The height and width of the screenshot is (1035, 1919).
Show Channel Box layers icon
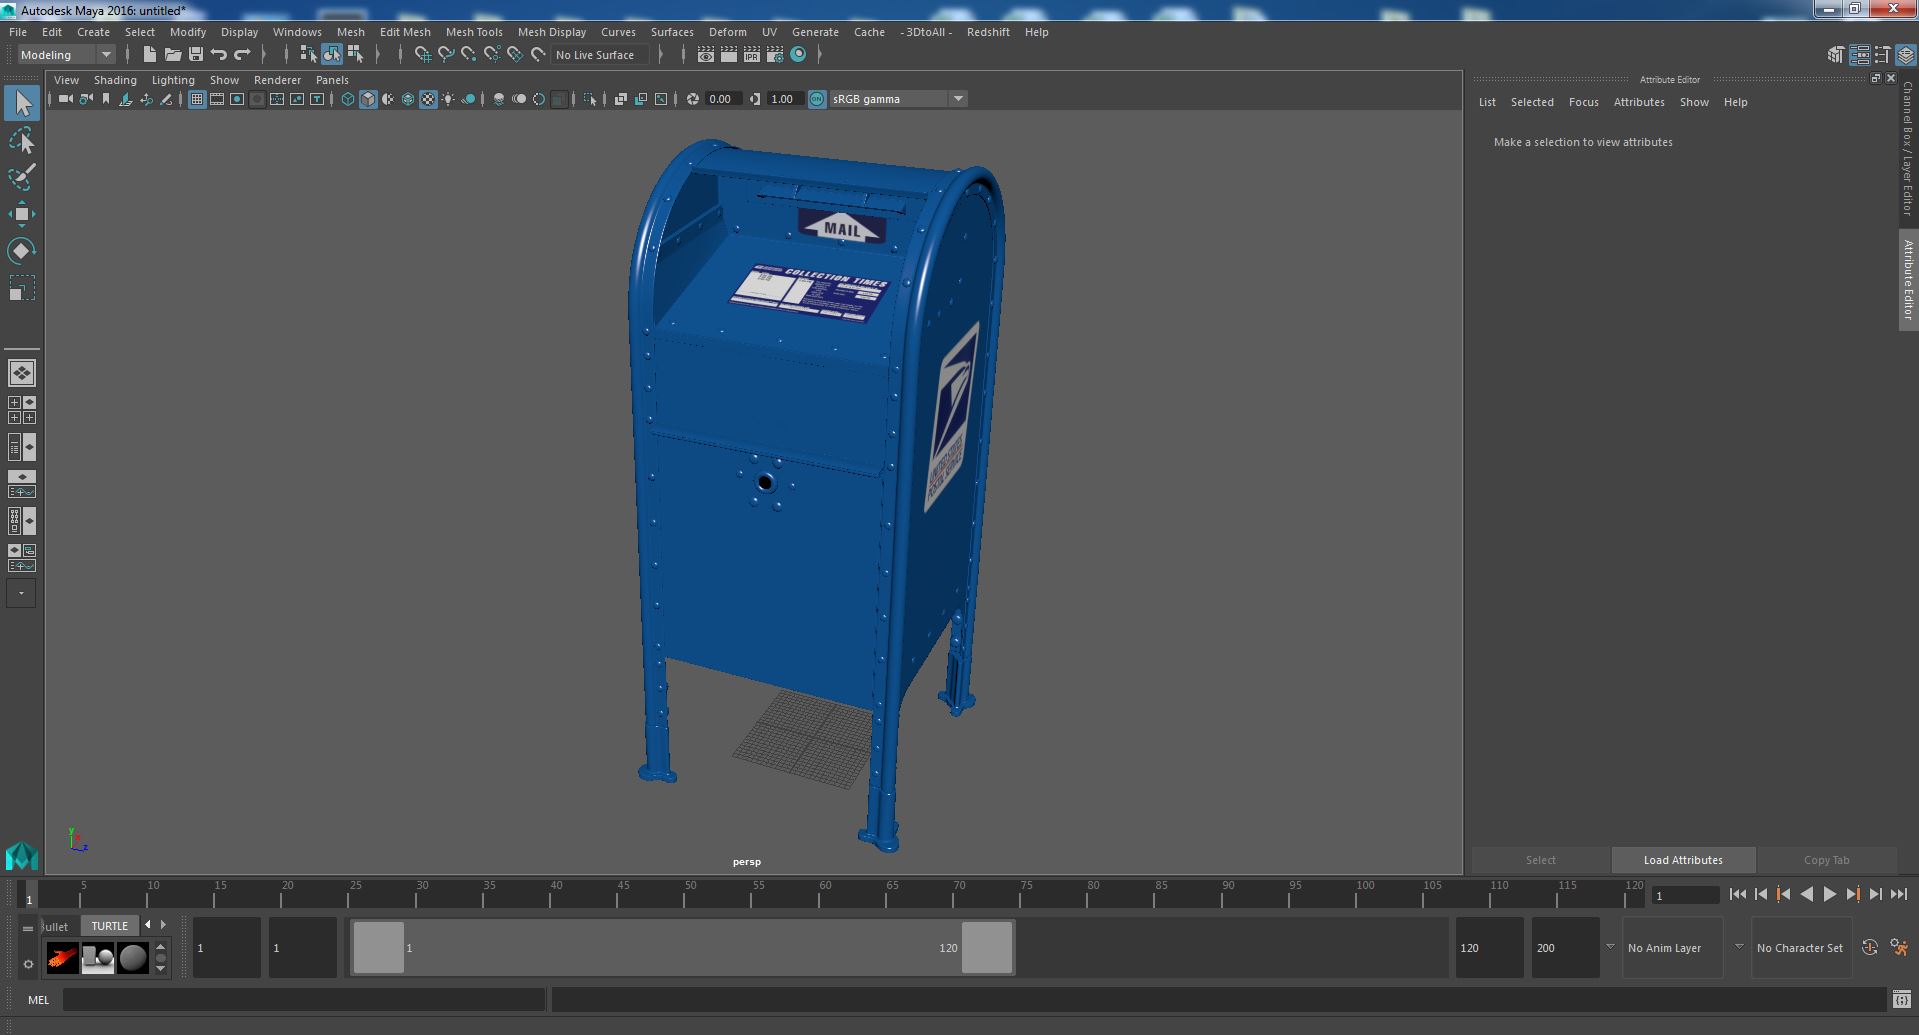pos(1906,55)
